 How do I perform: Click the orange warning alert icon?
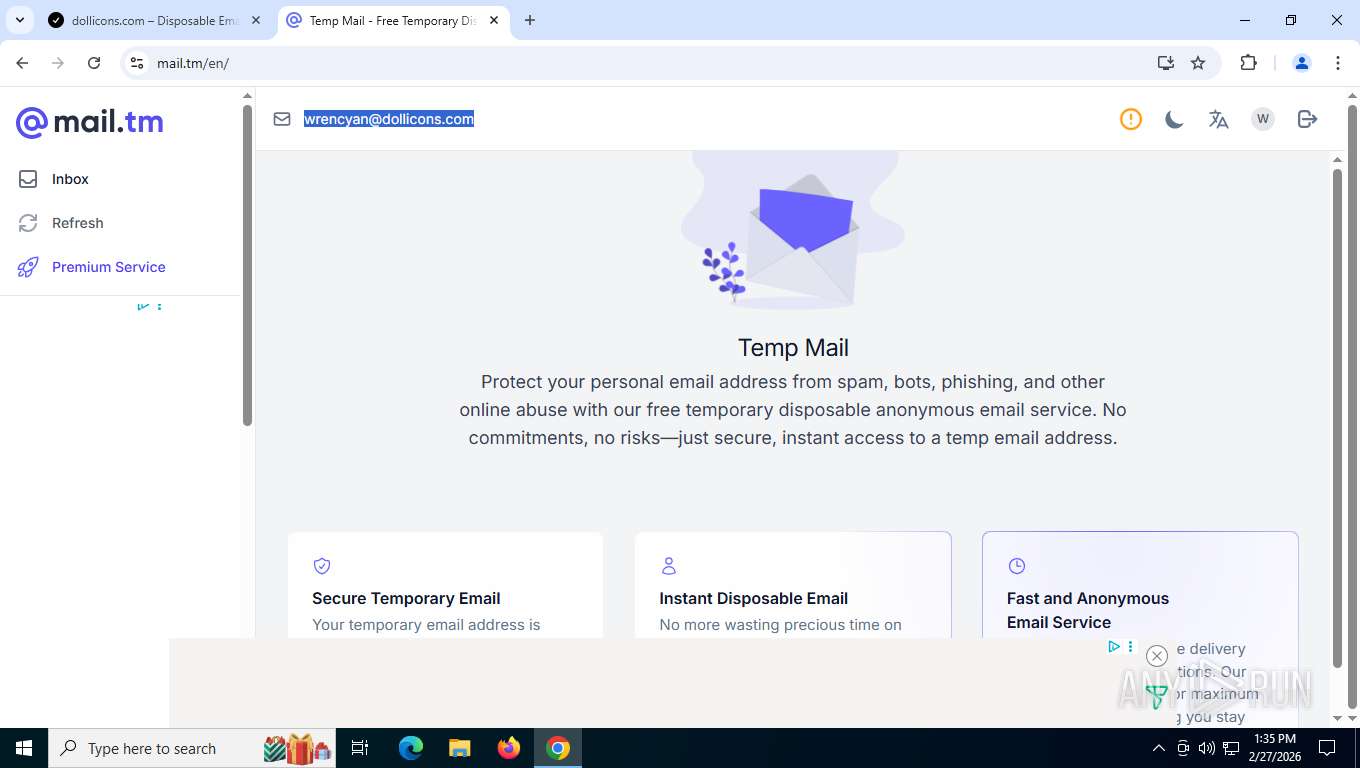tap(1131, 119)
